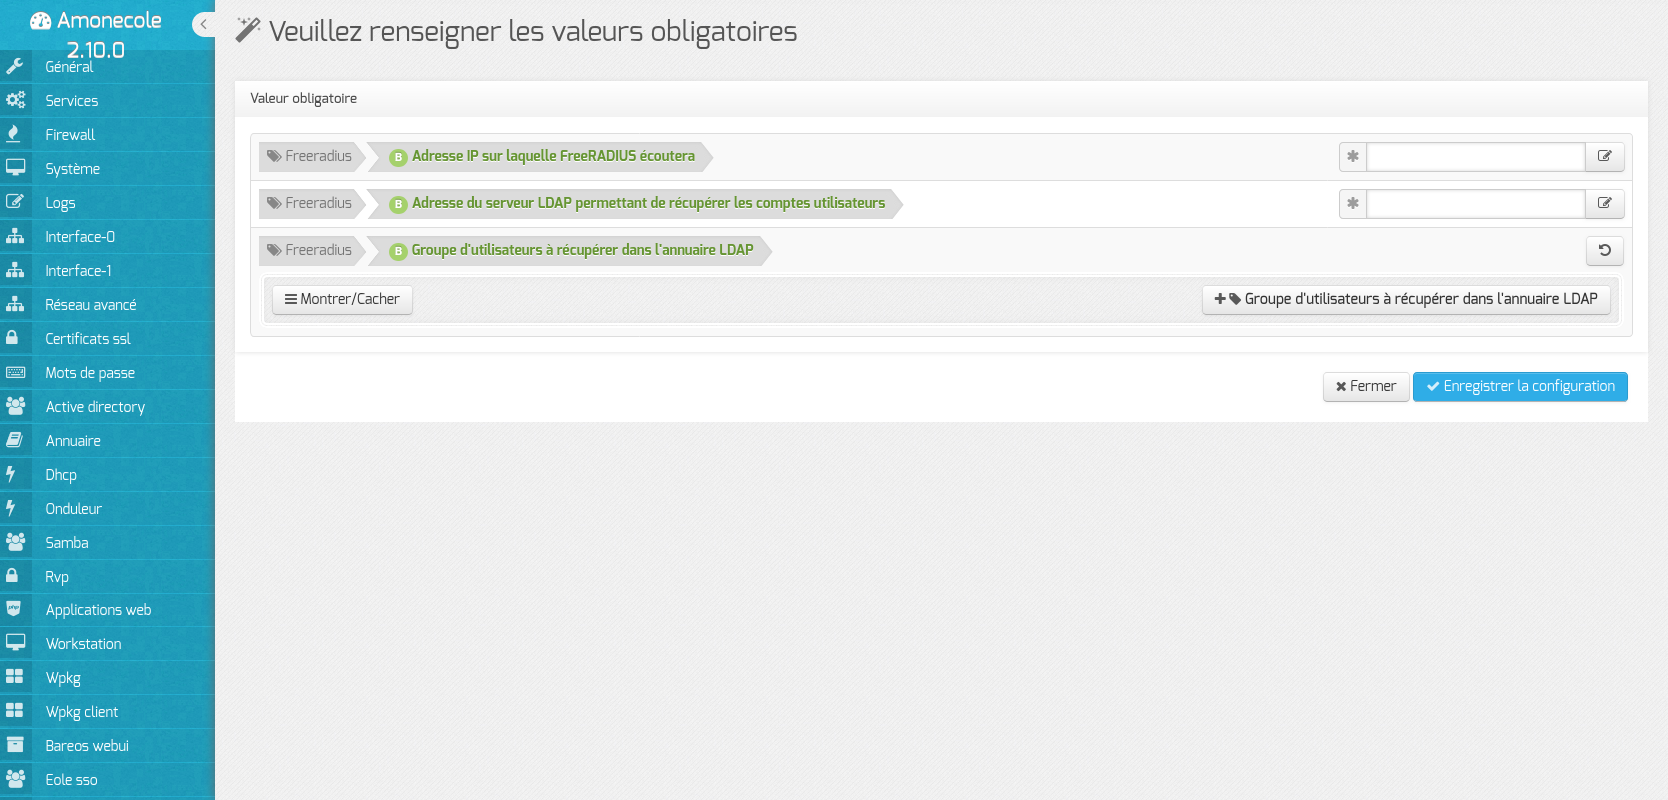
Task: Click the book icon beside Annuaire
Action: [15, 441]
